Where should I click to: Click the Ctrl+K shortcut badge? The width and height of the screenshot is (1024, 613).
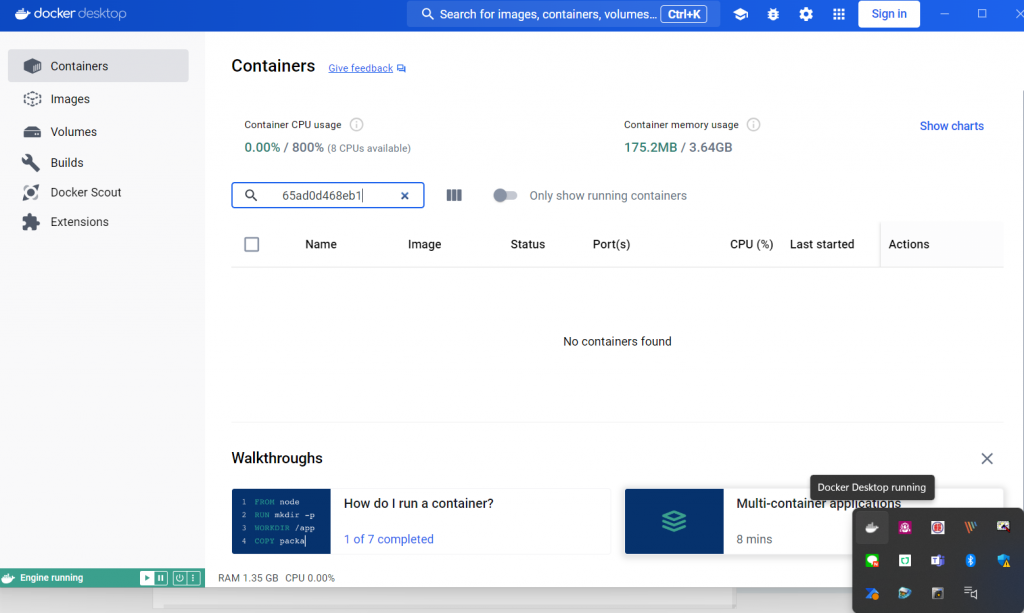684,14
